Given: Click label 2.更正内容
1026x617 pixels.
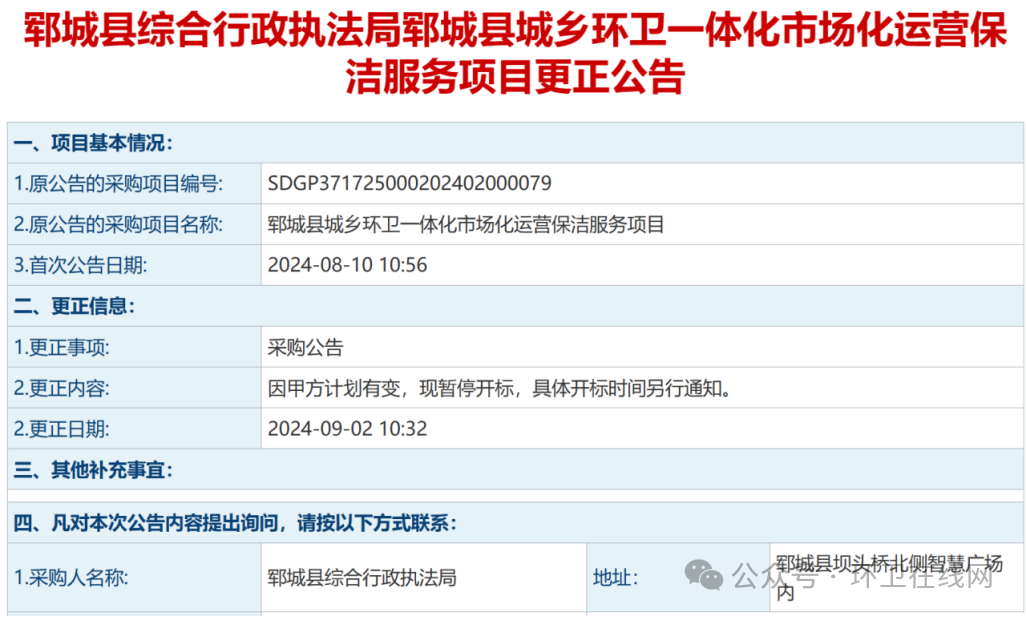Looking at the screenshot, I should 62,388.
